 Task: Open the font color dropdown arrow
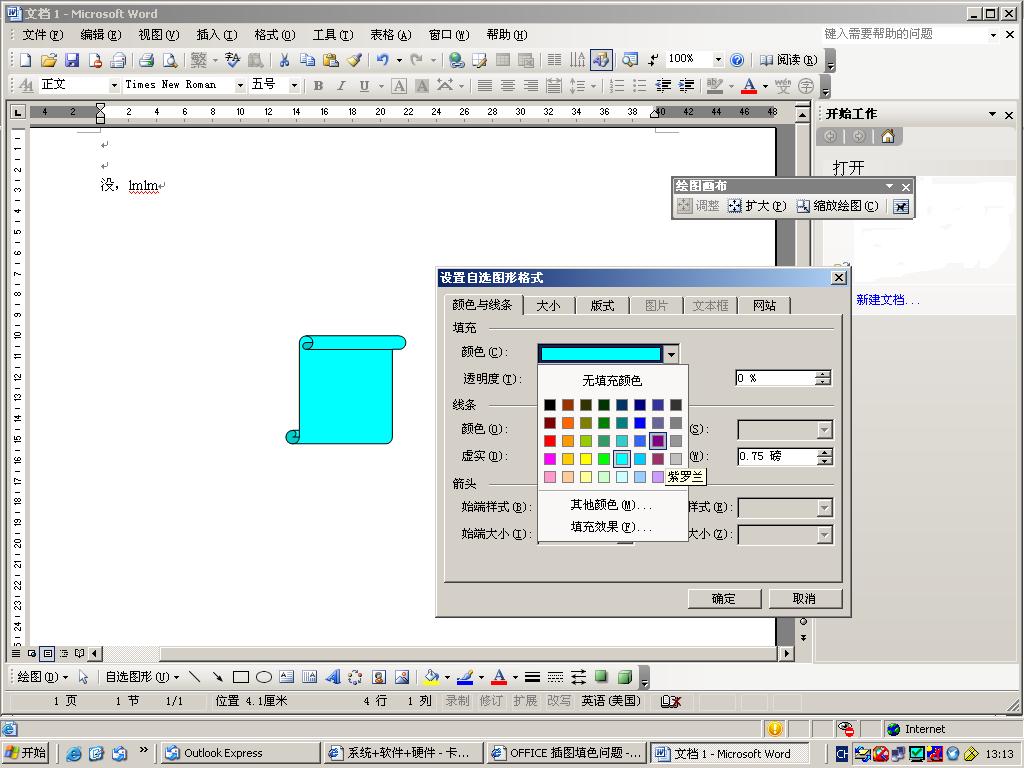tap(765, 85)
